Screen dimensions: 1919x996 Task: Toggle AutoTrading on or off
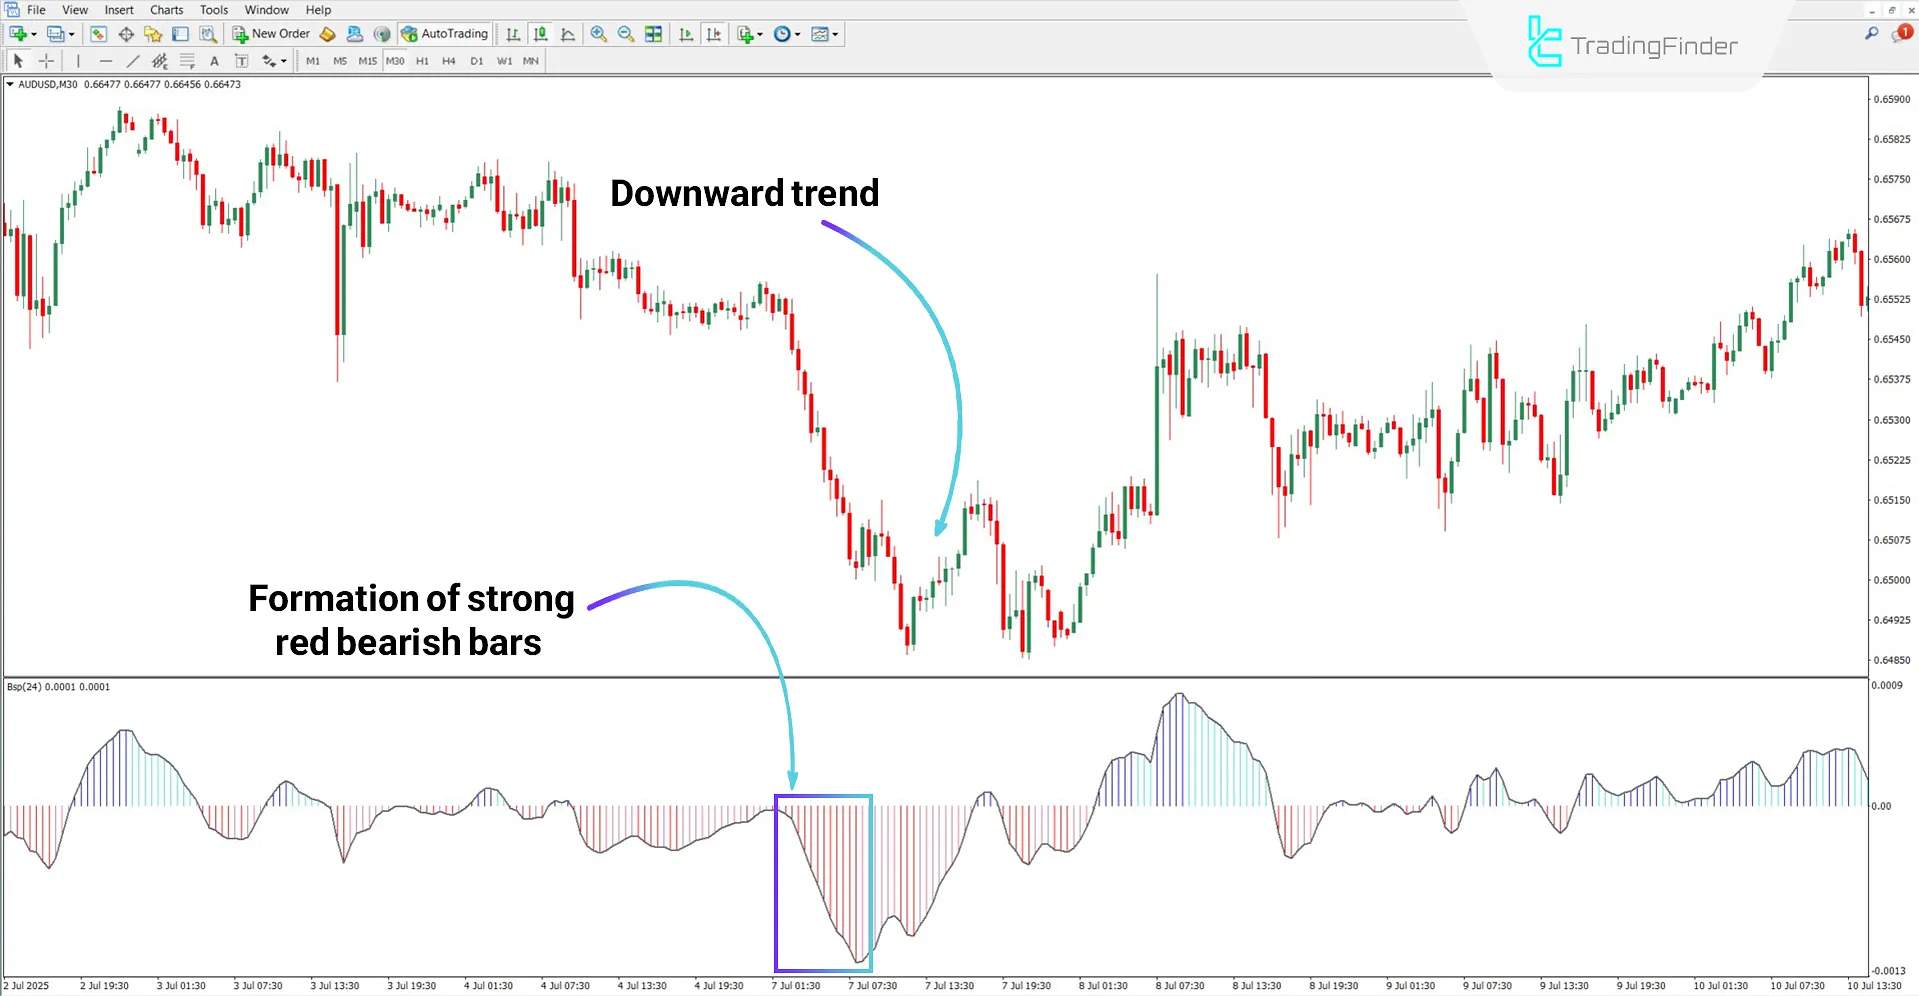point(445,33)
